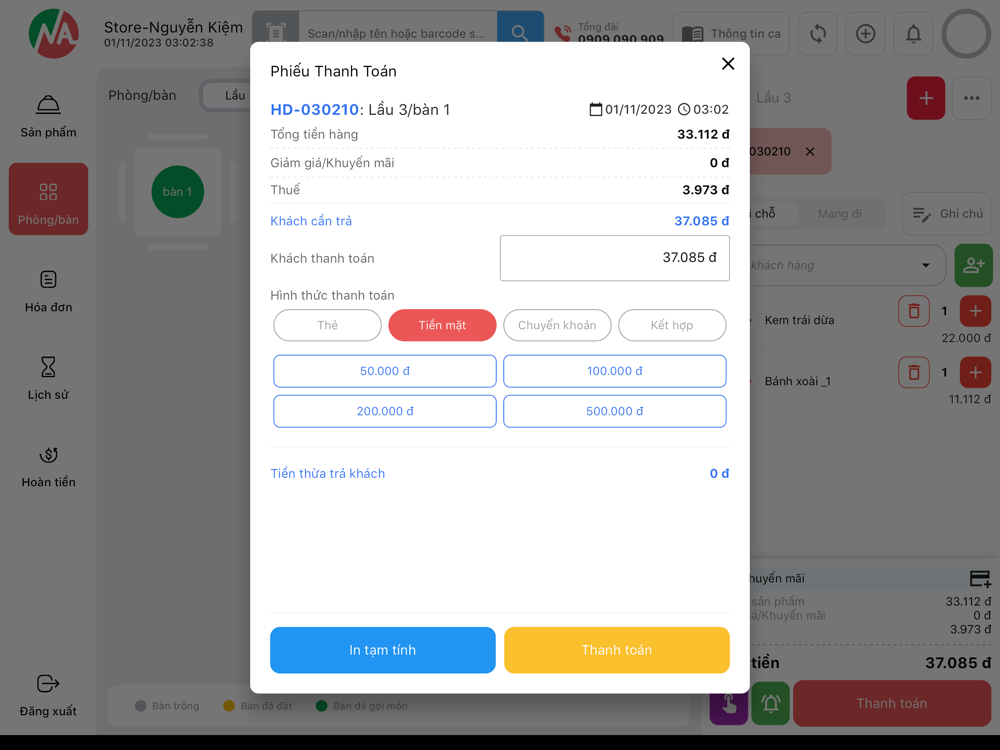1000x750 pixels.
Task: Click the green alarm bell button
Action: pos(770,703)
